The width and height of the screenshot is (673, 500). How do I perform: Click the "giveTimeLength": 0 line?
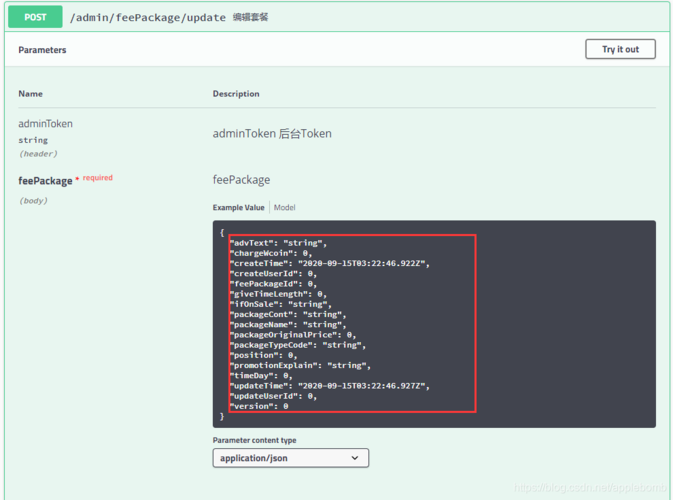click(x=278, y=294)
